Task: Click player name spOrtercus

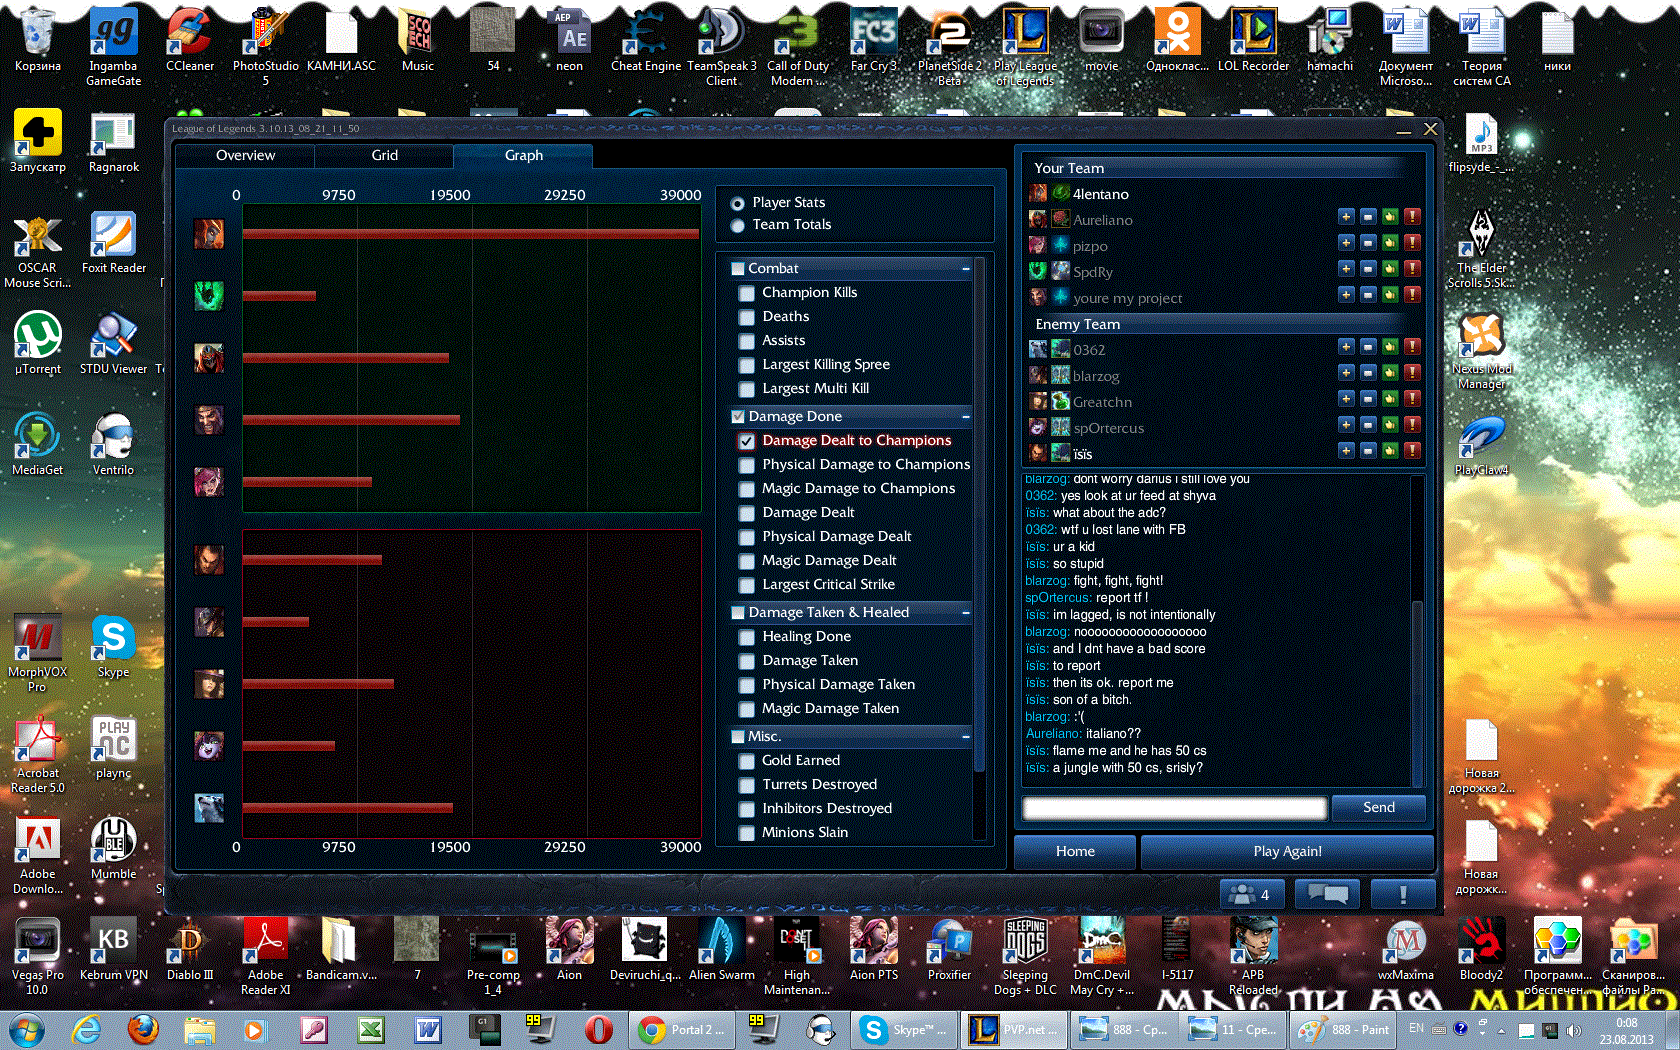Action: [1108, 428]
